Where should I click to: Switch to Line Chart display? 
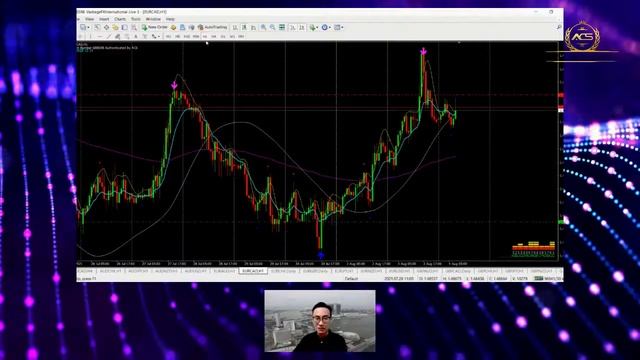pos(253,27)
